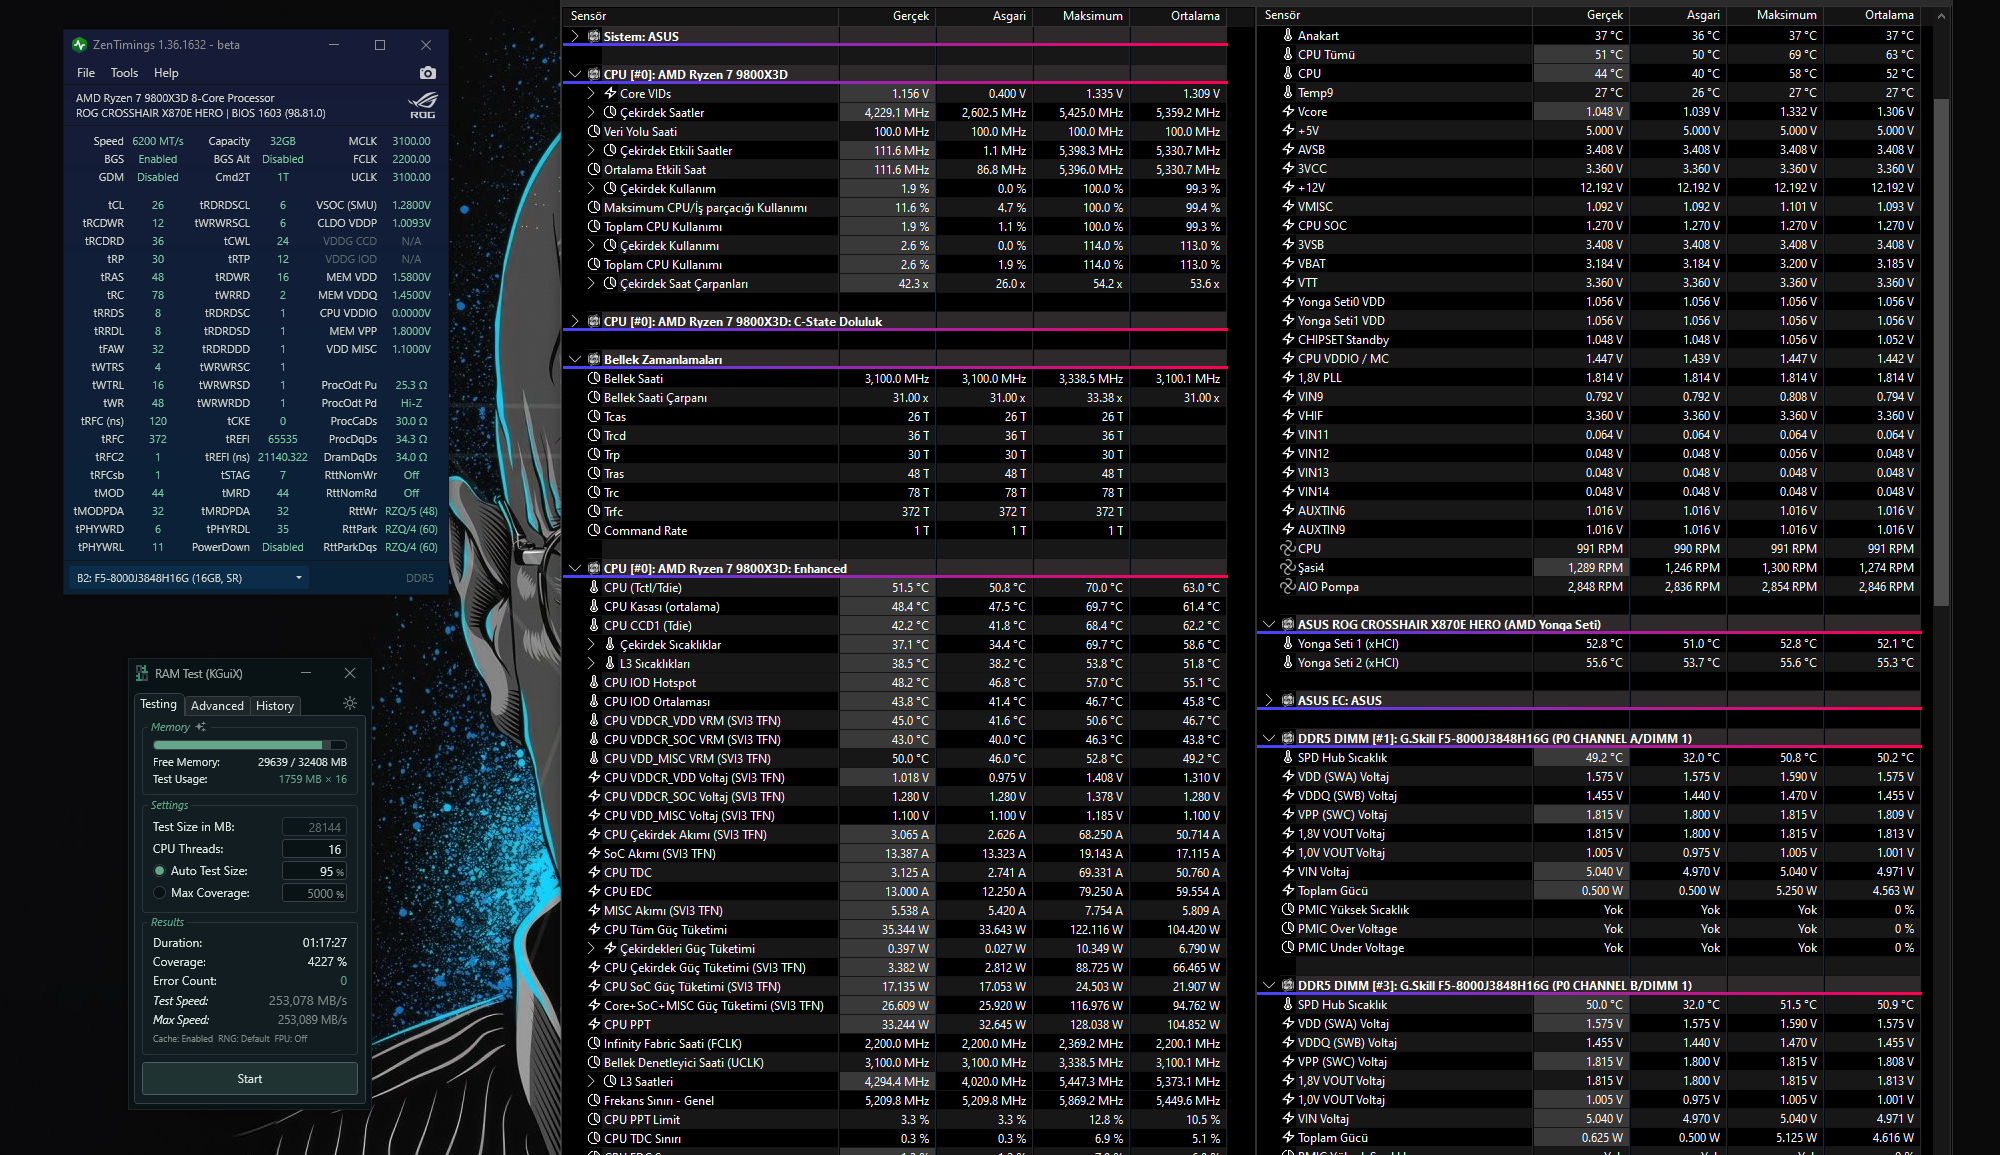Image resolution: width=2000 pixels, height=1155 pixels.
Task: Click the clock icon beside Veri Yolu Saati
Action: [594, 132]
